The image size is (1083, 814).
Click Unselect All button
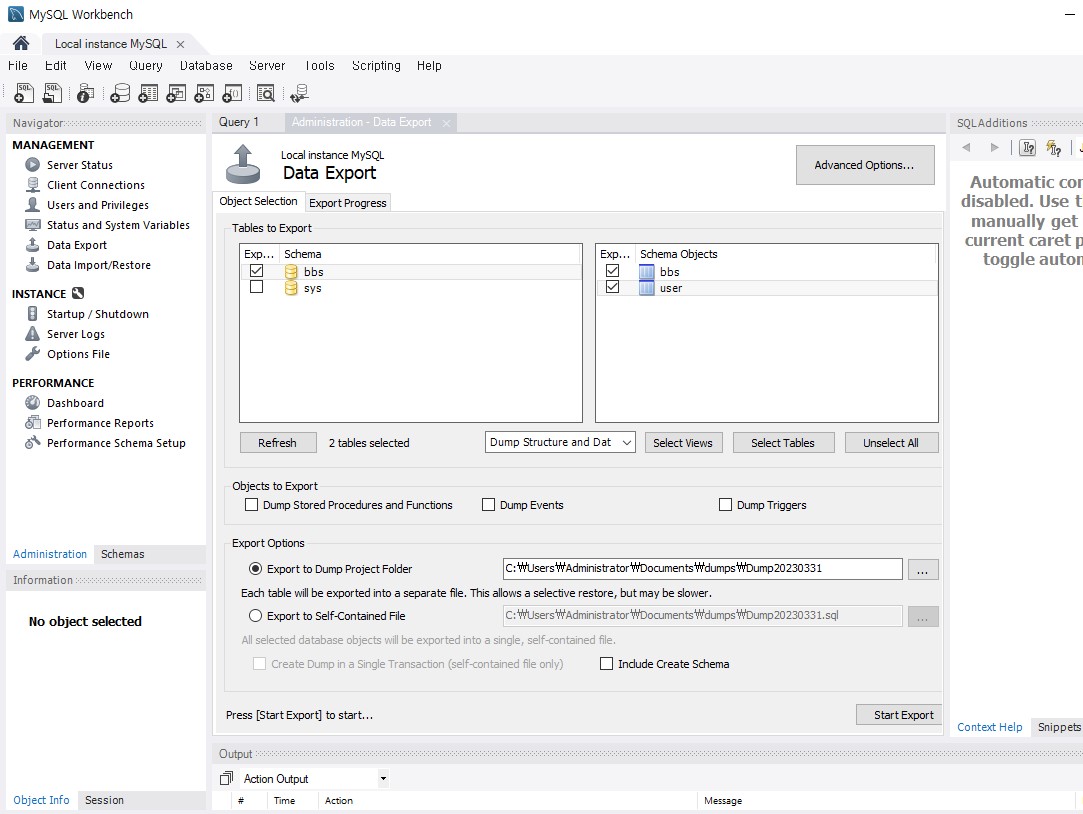[891, 443]
